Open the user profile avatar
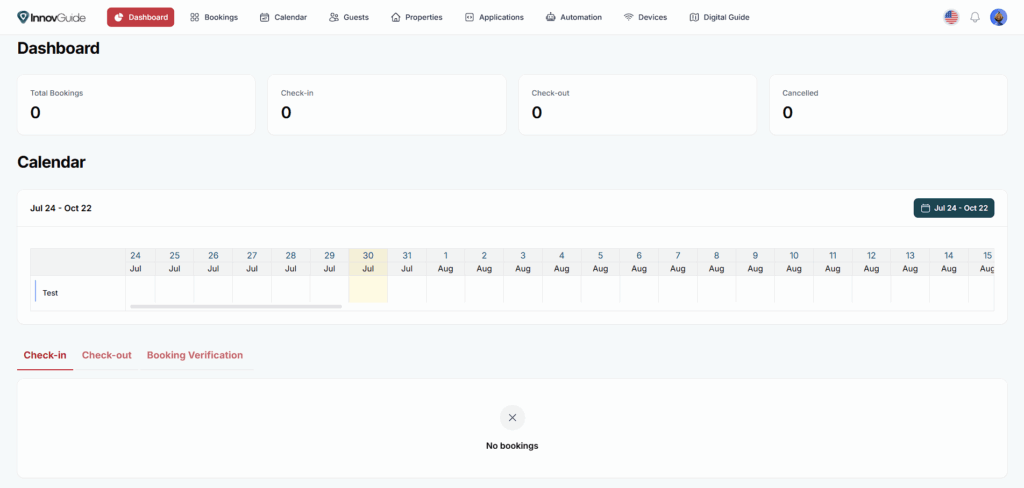 pyautogui.click(x=998, y=17)
